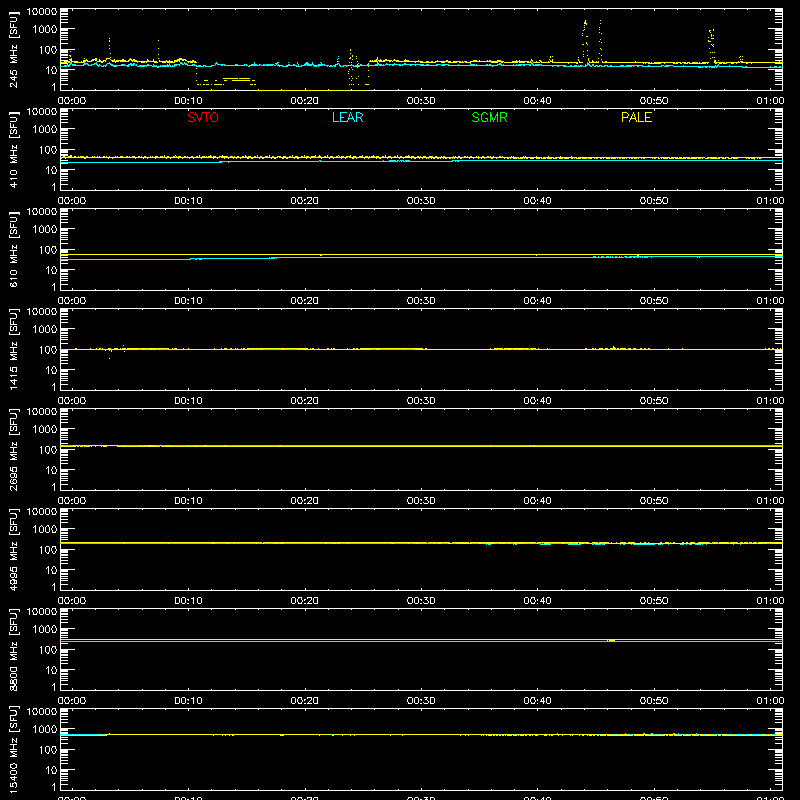Viewport: 800px width, 800px height.
Task: Click the 100 tick in 8800 MHz panel
Action: click(x=48, y=650)
